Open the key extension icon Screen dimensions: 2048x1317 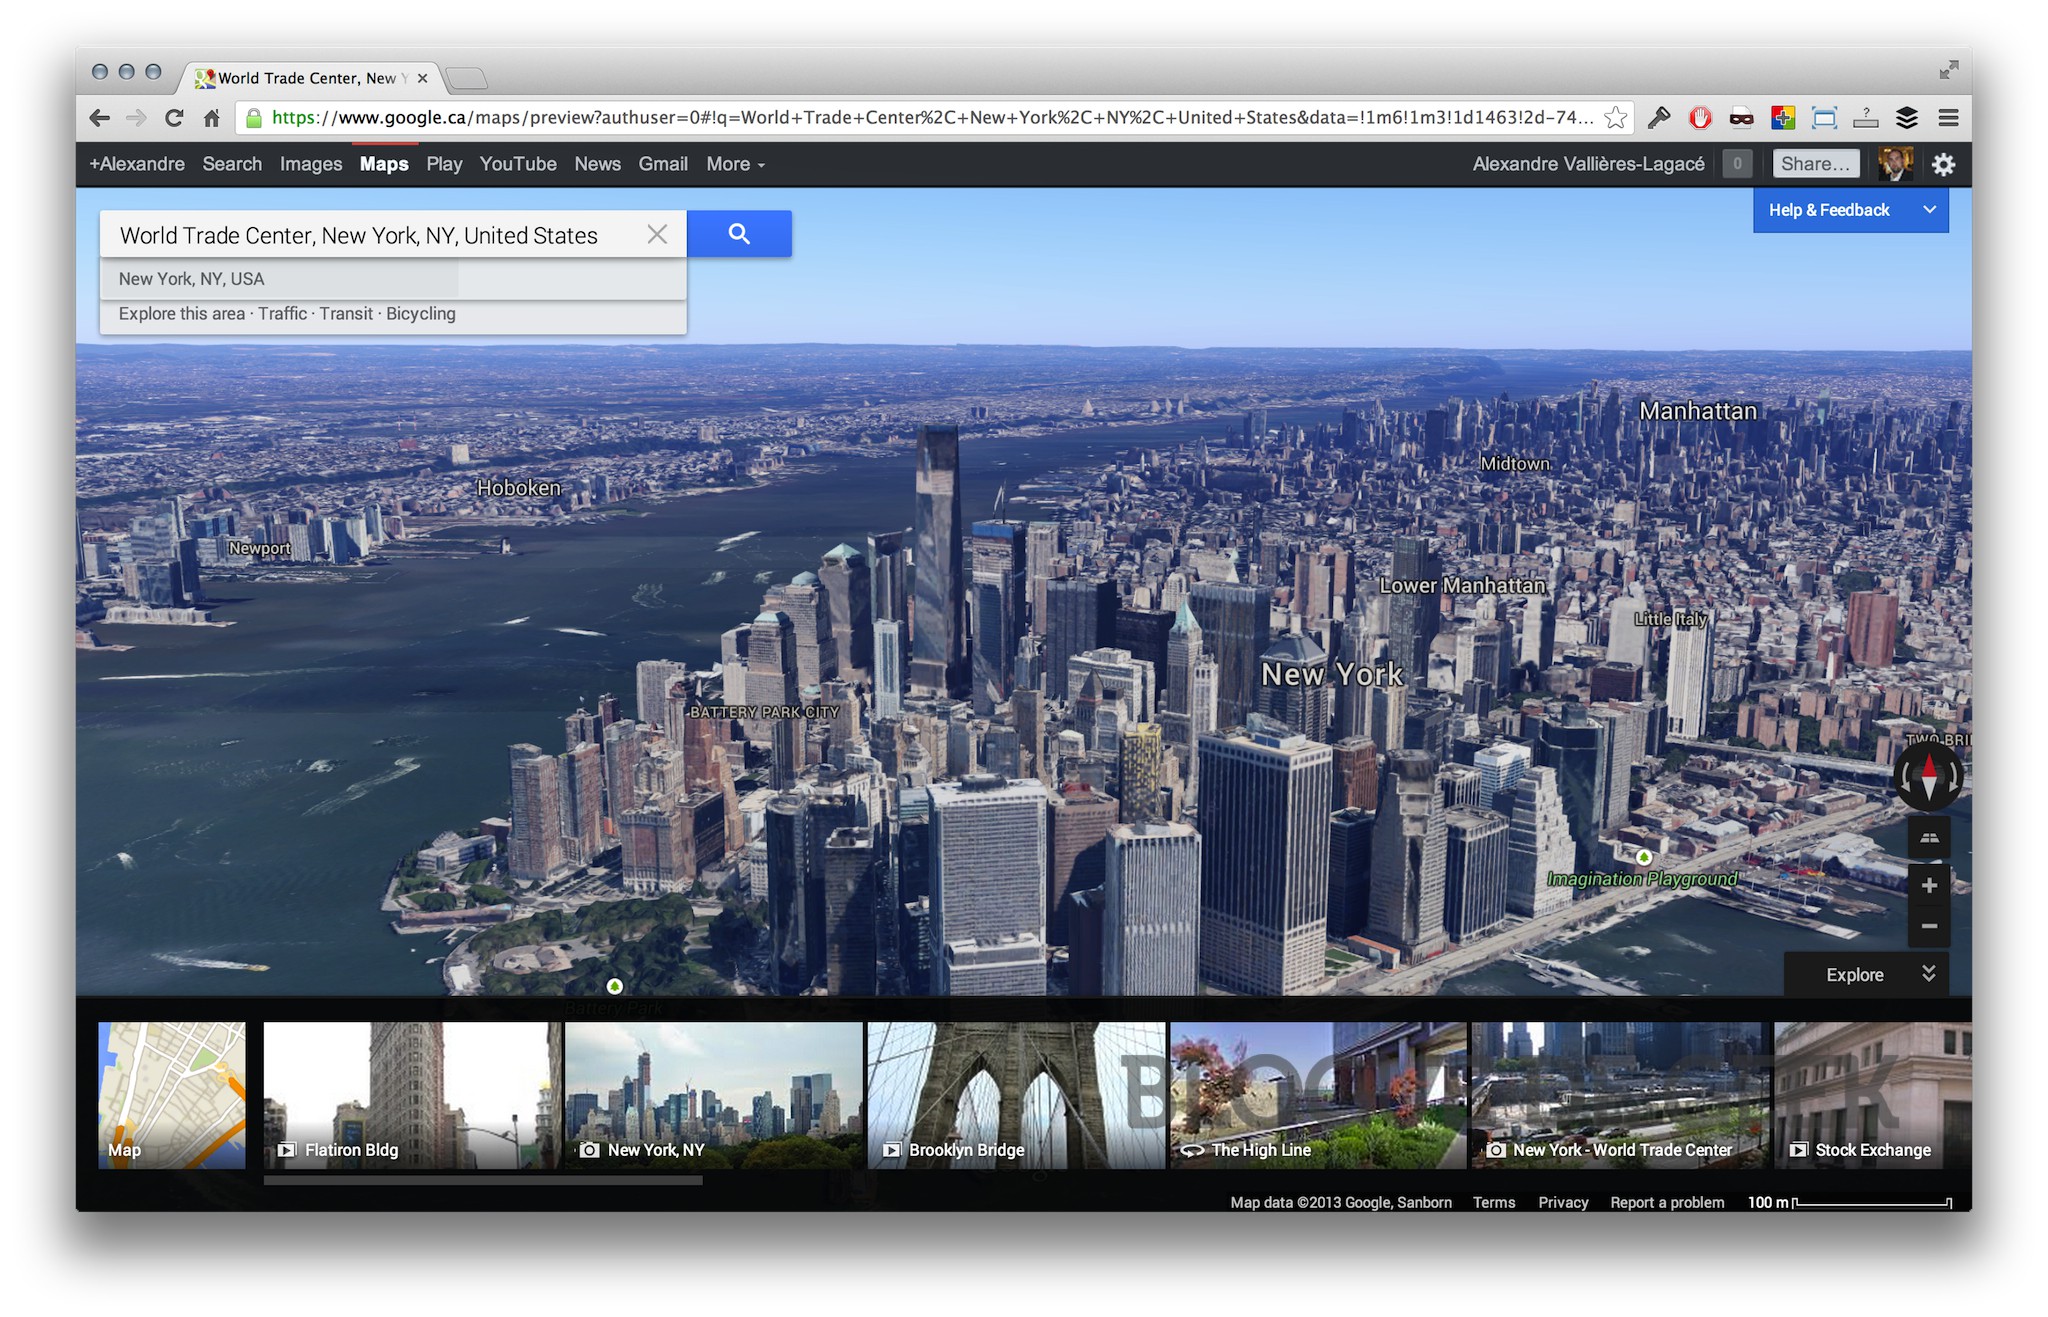coord(1659,118)
